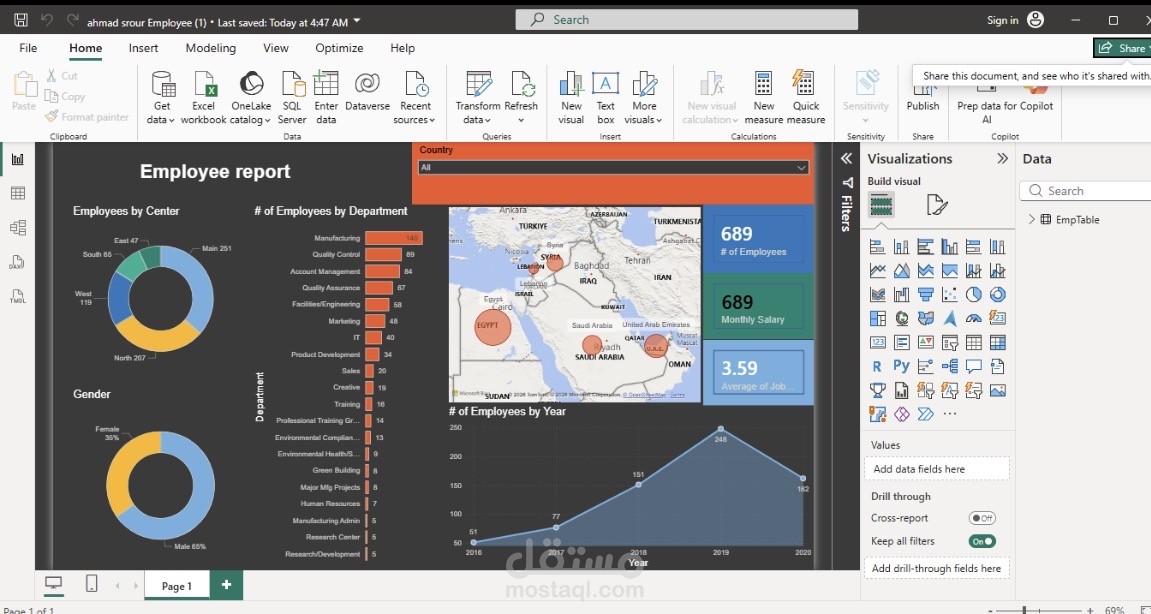This screenshot has width=1151, height=614.
Task: Select the line chart visual
Action: click(x=877, y=271)
